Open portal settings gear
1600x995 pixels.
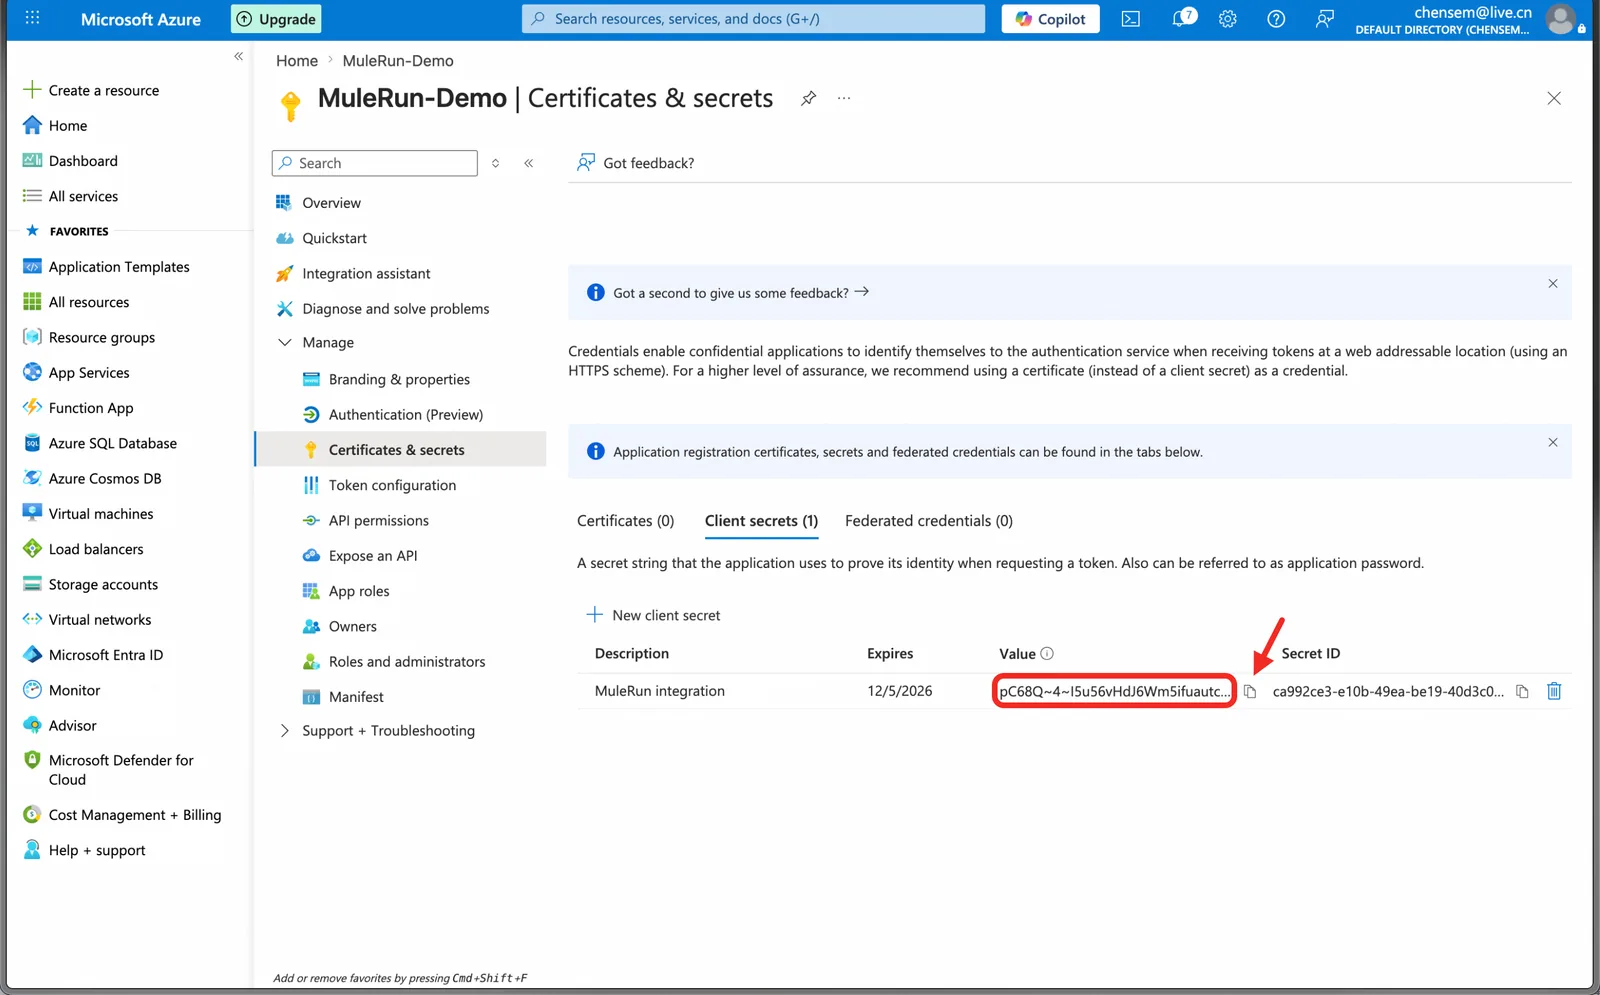[1228, 19]
